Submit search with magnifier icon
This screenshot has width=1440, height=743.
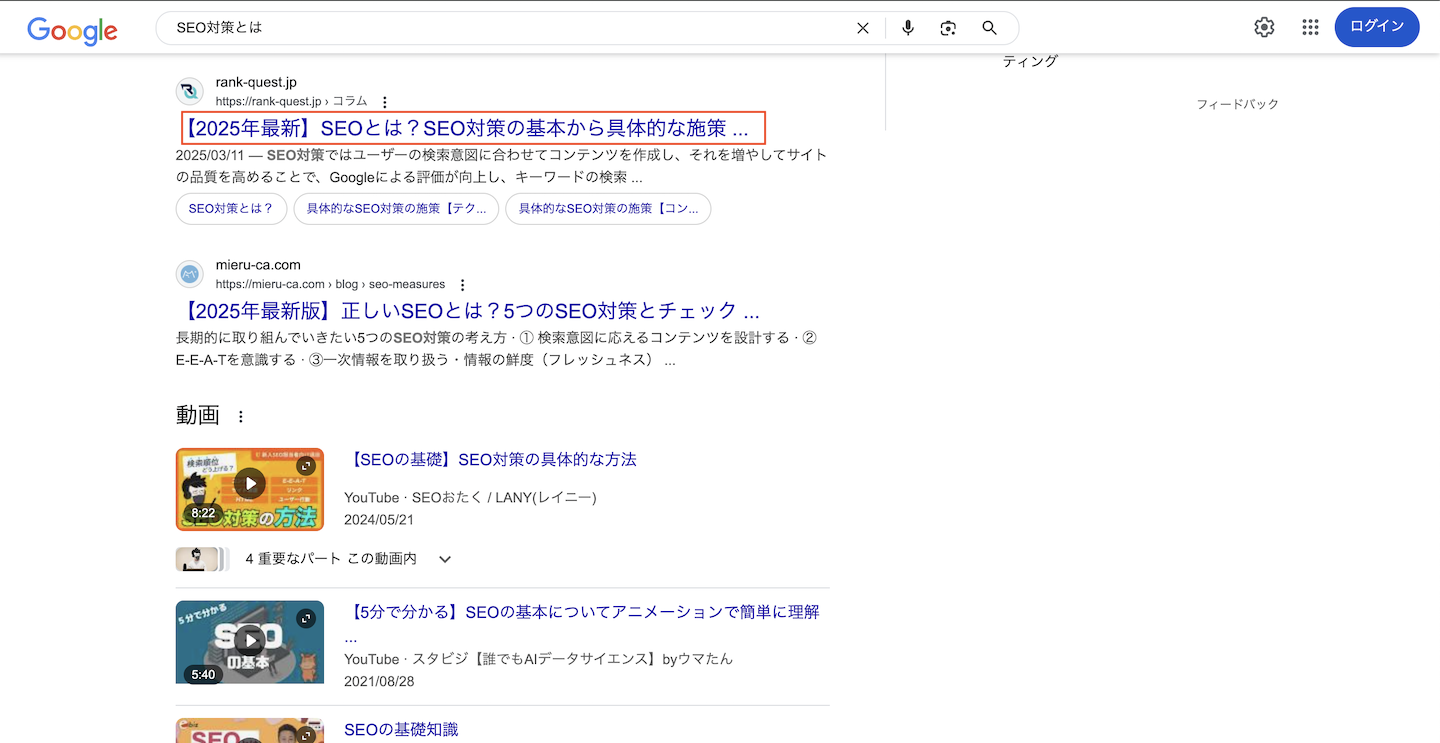pos(989,28)
